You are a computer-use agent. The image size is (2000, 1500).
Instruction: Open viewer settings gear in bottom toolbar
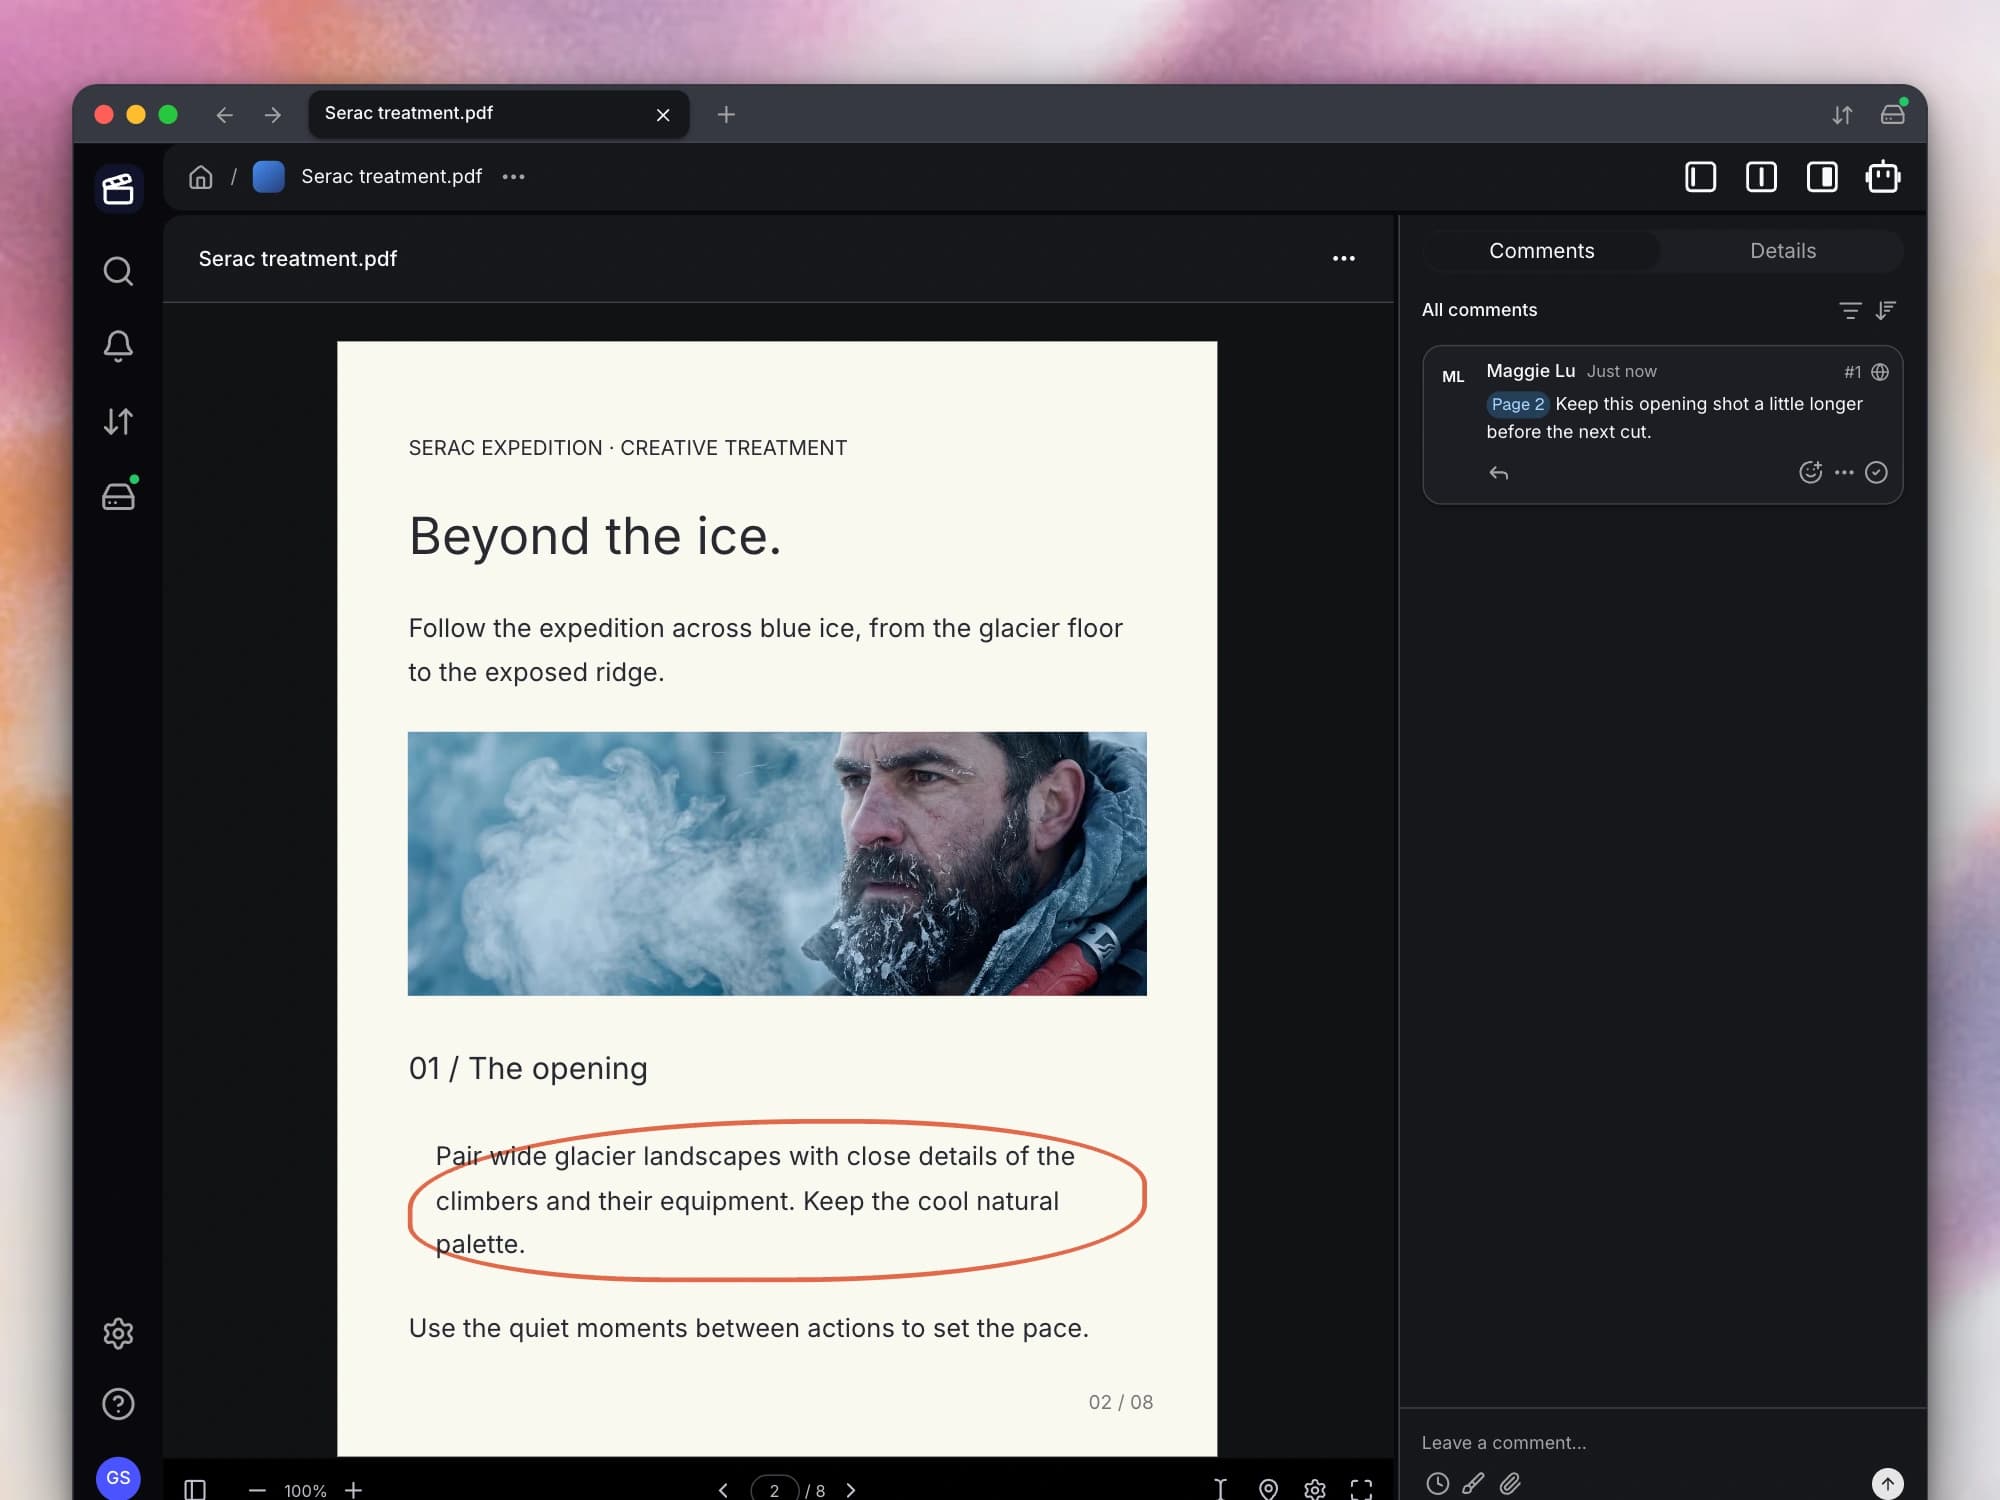(1314, 1490)
